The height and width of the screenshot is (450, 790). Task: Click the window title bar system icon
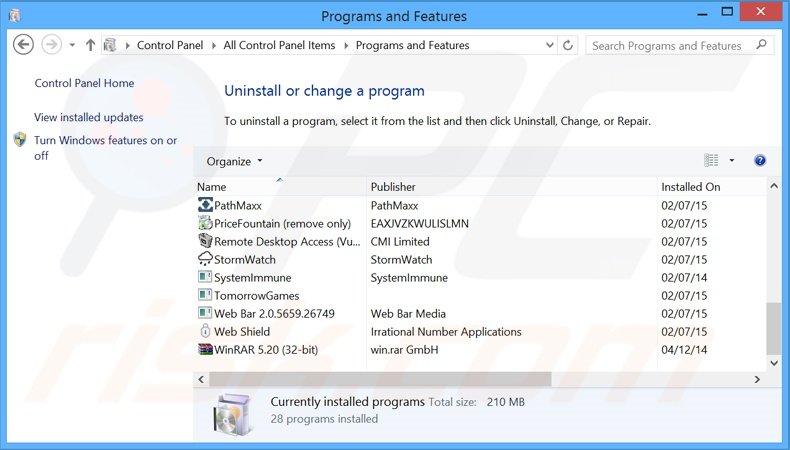coord(15,16)
